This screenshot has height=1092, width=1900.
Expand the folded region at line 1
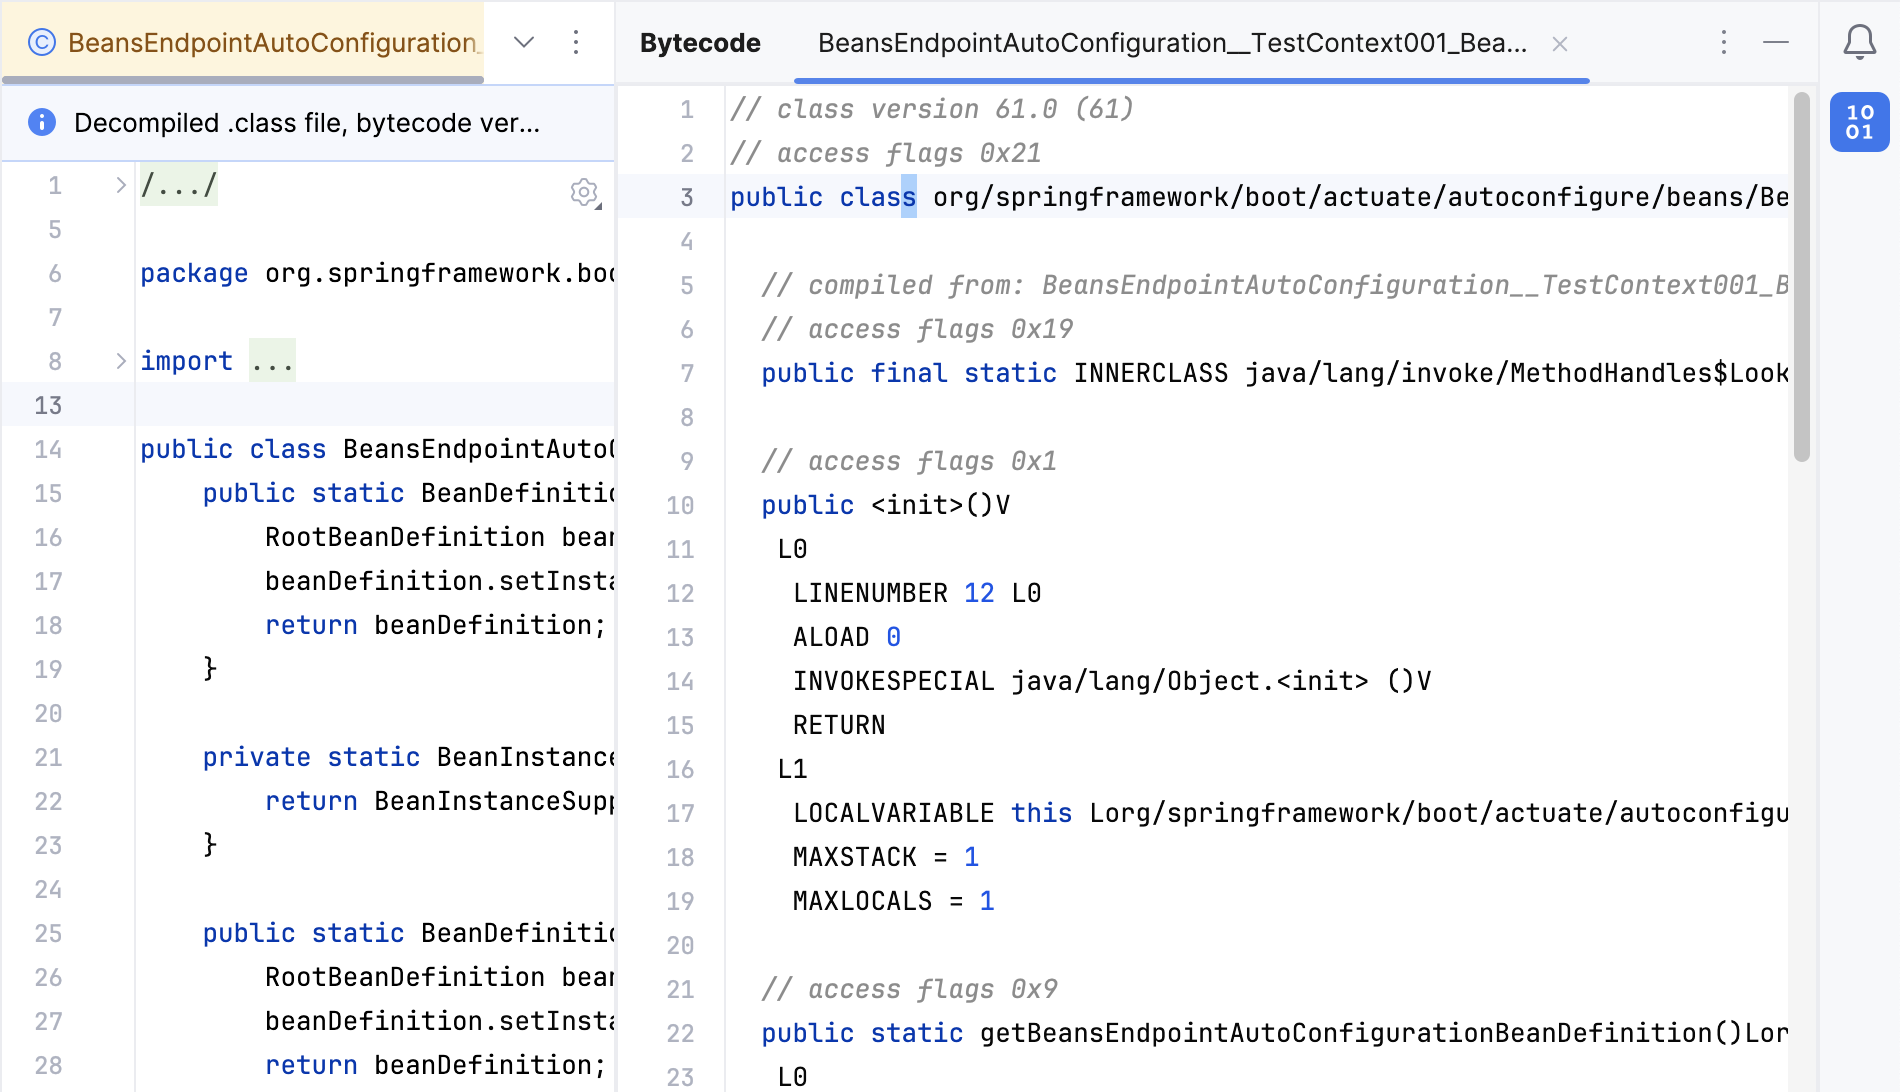(120, 184)
